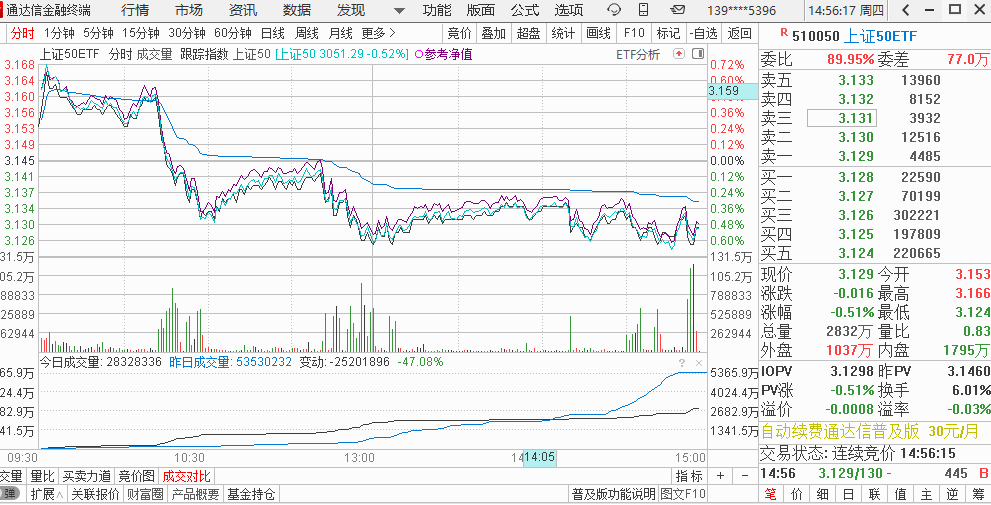This screenshot has width=991, height=505.
Task: Click -自选 to remove from watchlist
Action: tap(703, 33)
